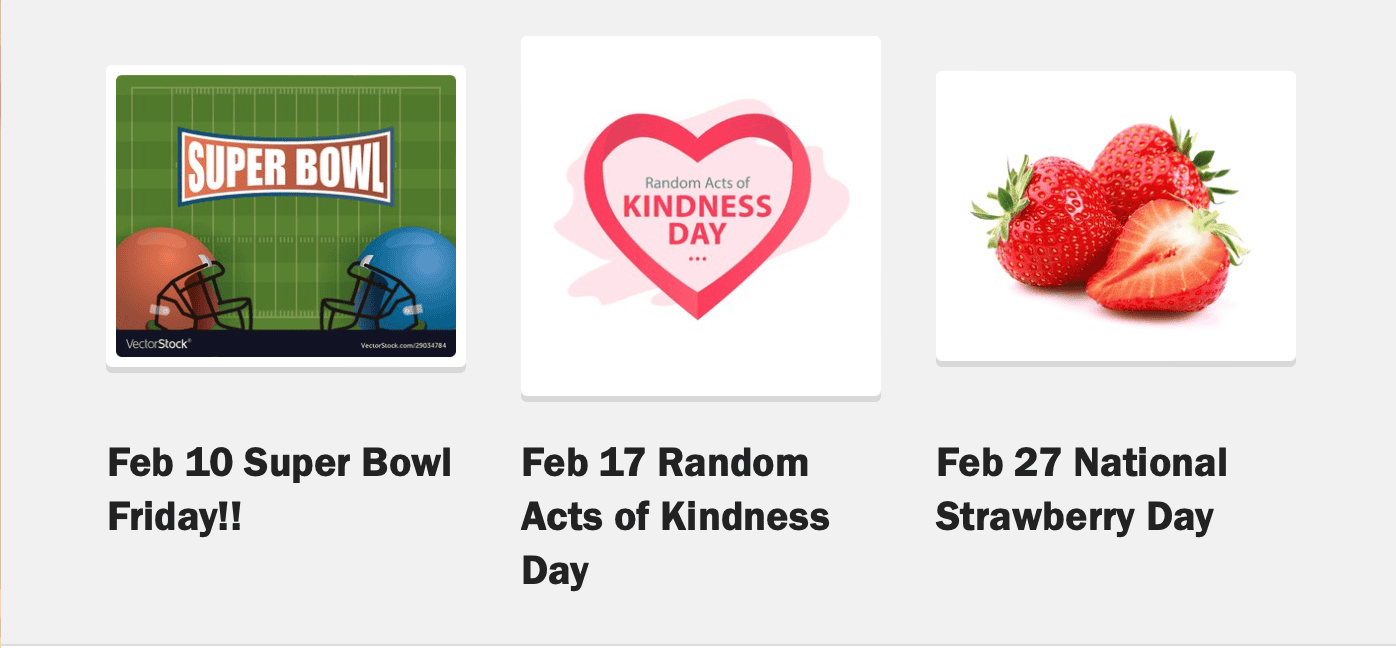The width and height of the screenshot is (1396, 648).
Task: Open the strawberries photo thumbnail
Action: click(1115, 215)
